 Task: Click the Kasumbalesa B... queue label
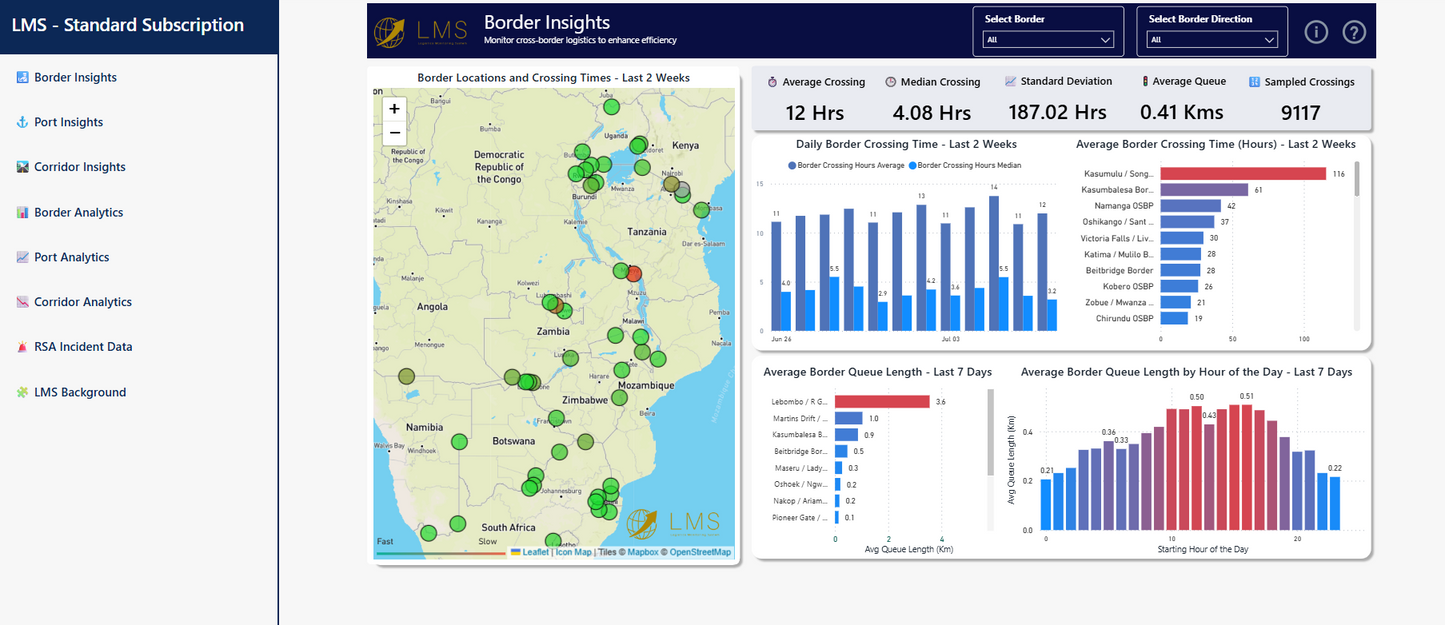coord(800,435)
